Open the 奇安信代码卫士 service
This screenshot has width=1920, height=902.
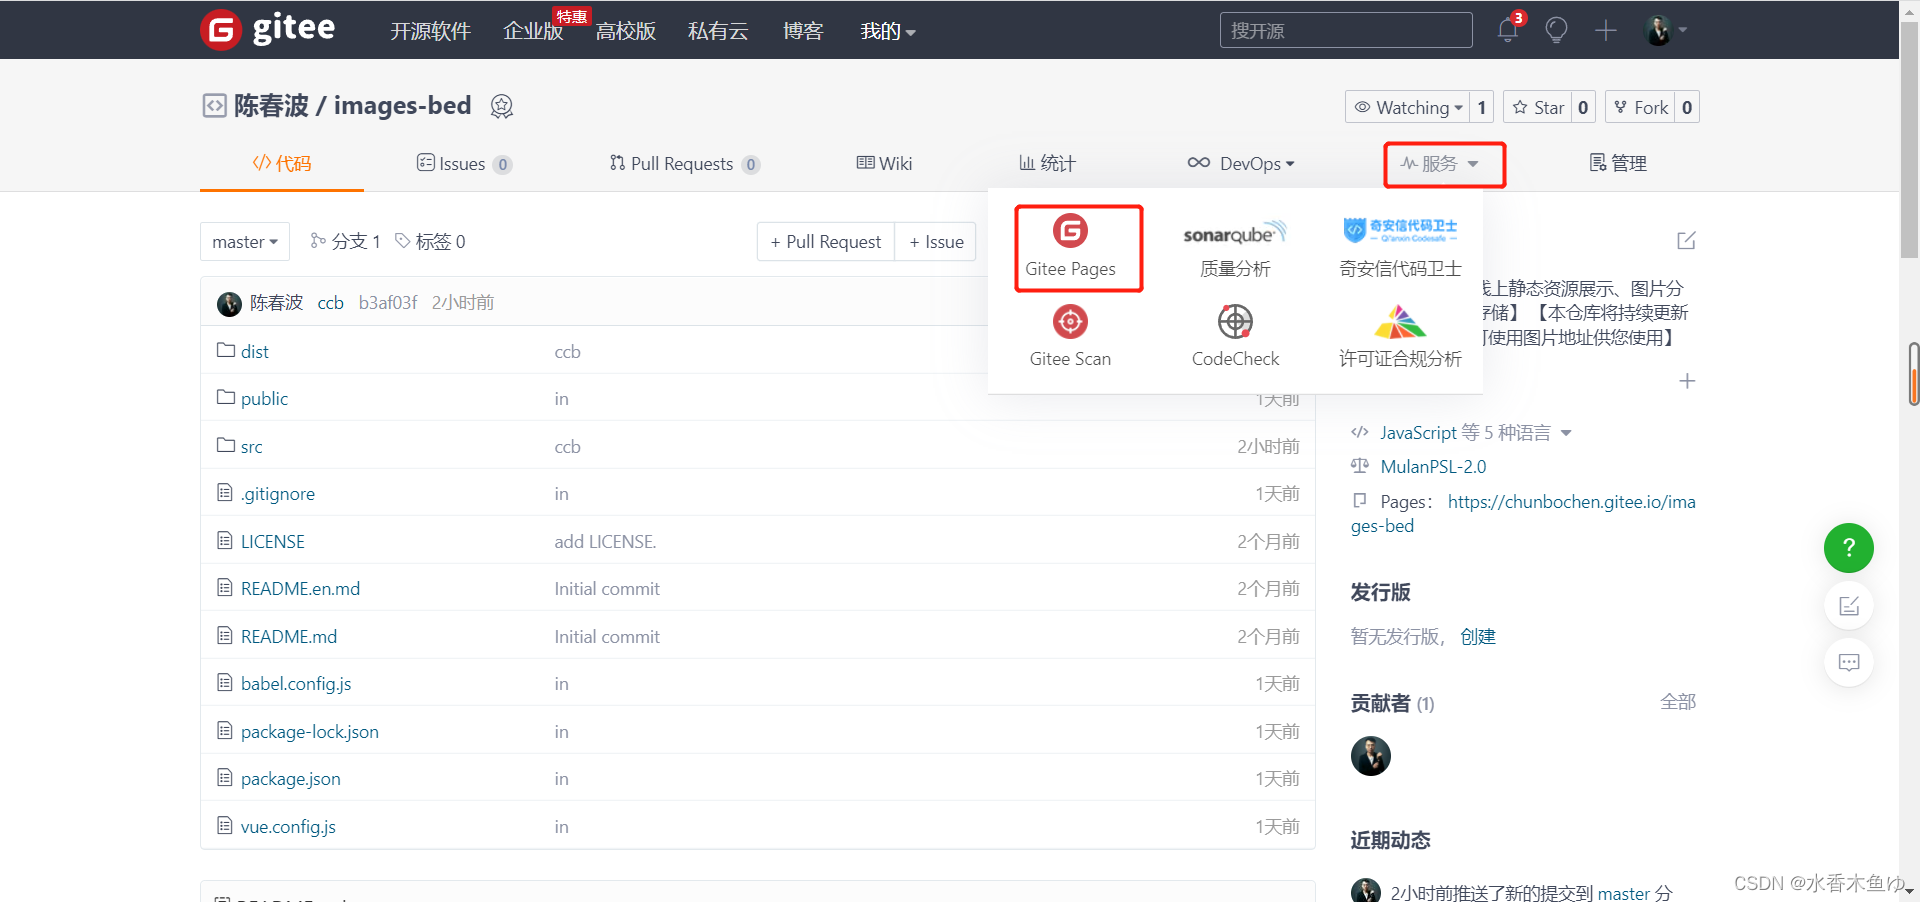click(1400, 249)
